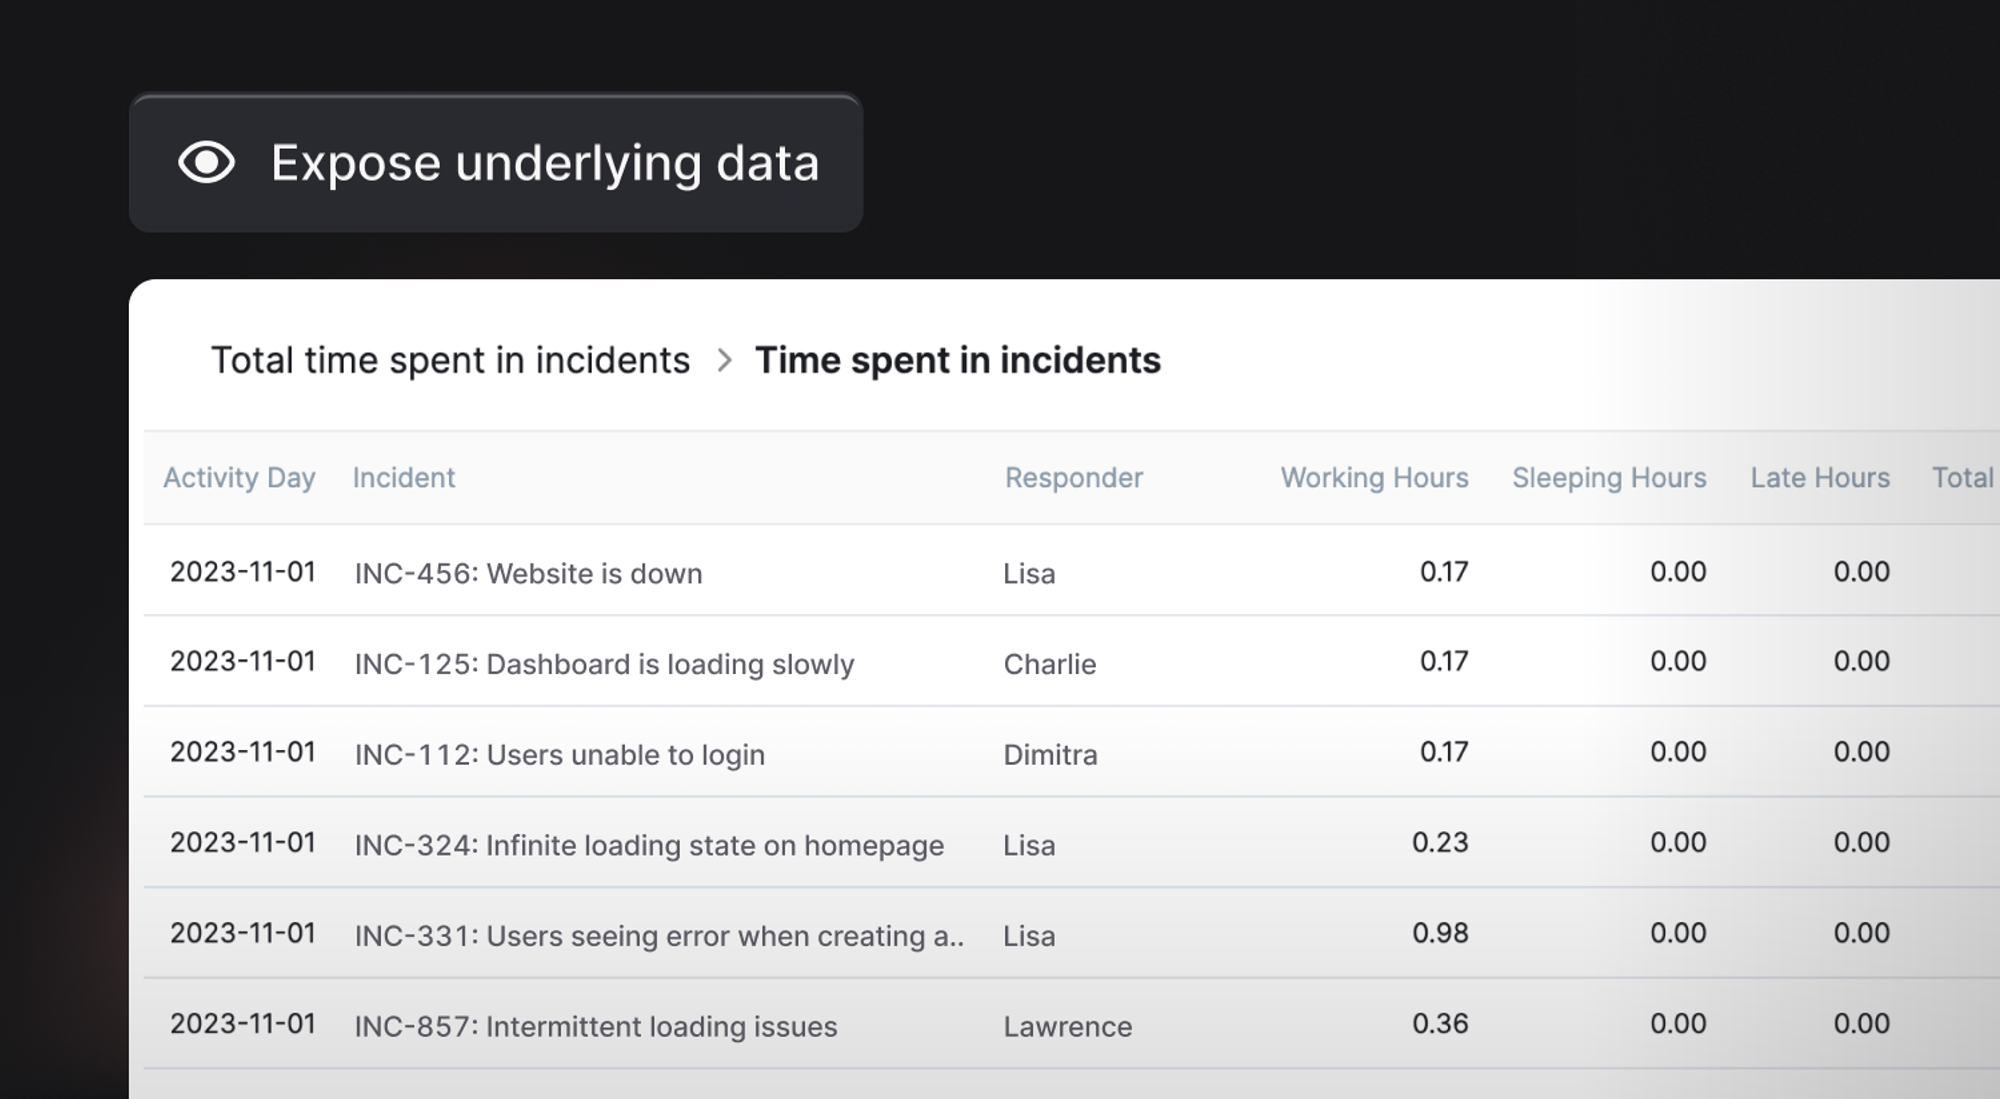2000x1099 pixels.
Task: Click the eye icon beside Expose underlying data
Action: pyautogui.click(x=206, y=163)
